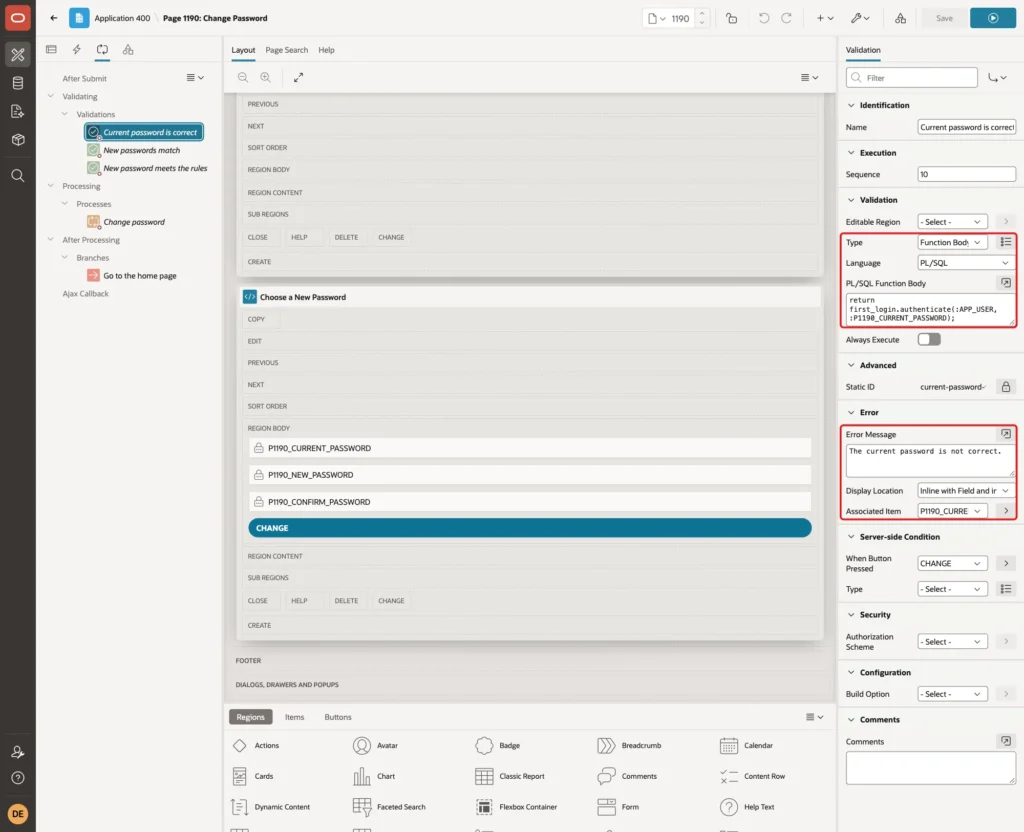The height and width of the screenshot is (832, 1024).
Task: Open the Shared Components tab icon in tree pane
Action: pyautogui.click(x=128, y=50)
